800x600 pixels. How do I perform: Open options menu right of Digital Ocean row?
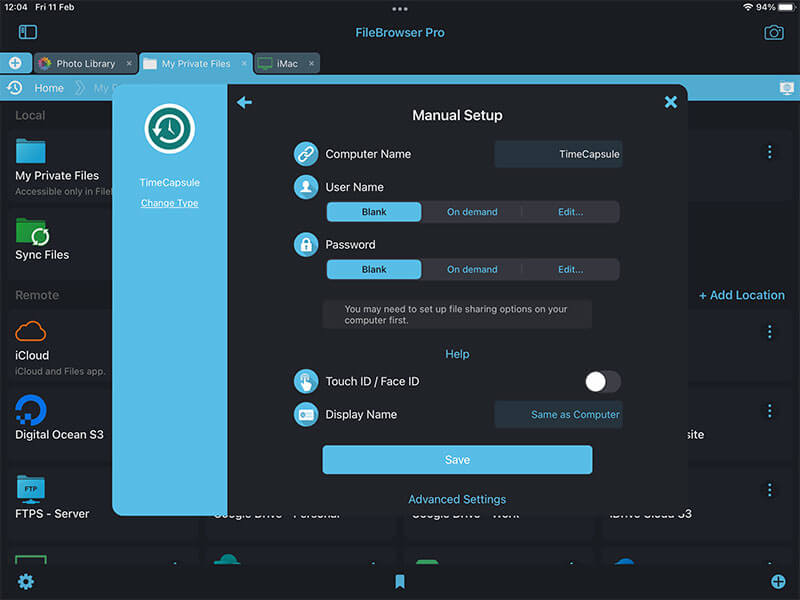tap(769, 411)
